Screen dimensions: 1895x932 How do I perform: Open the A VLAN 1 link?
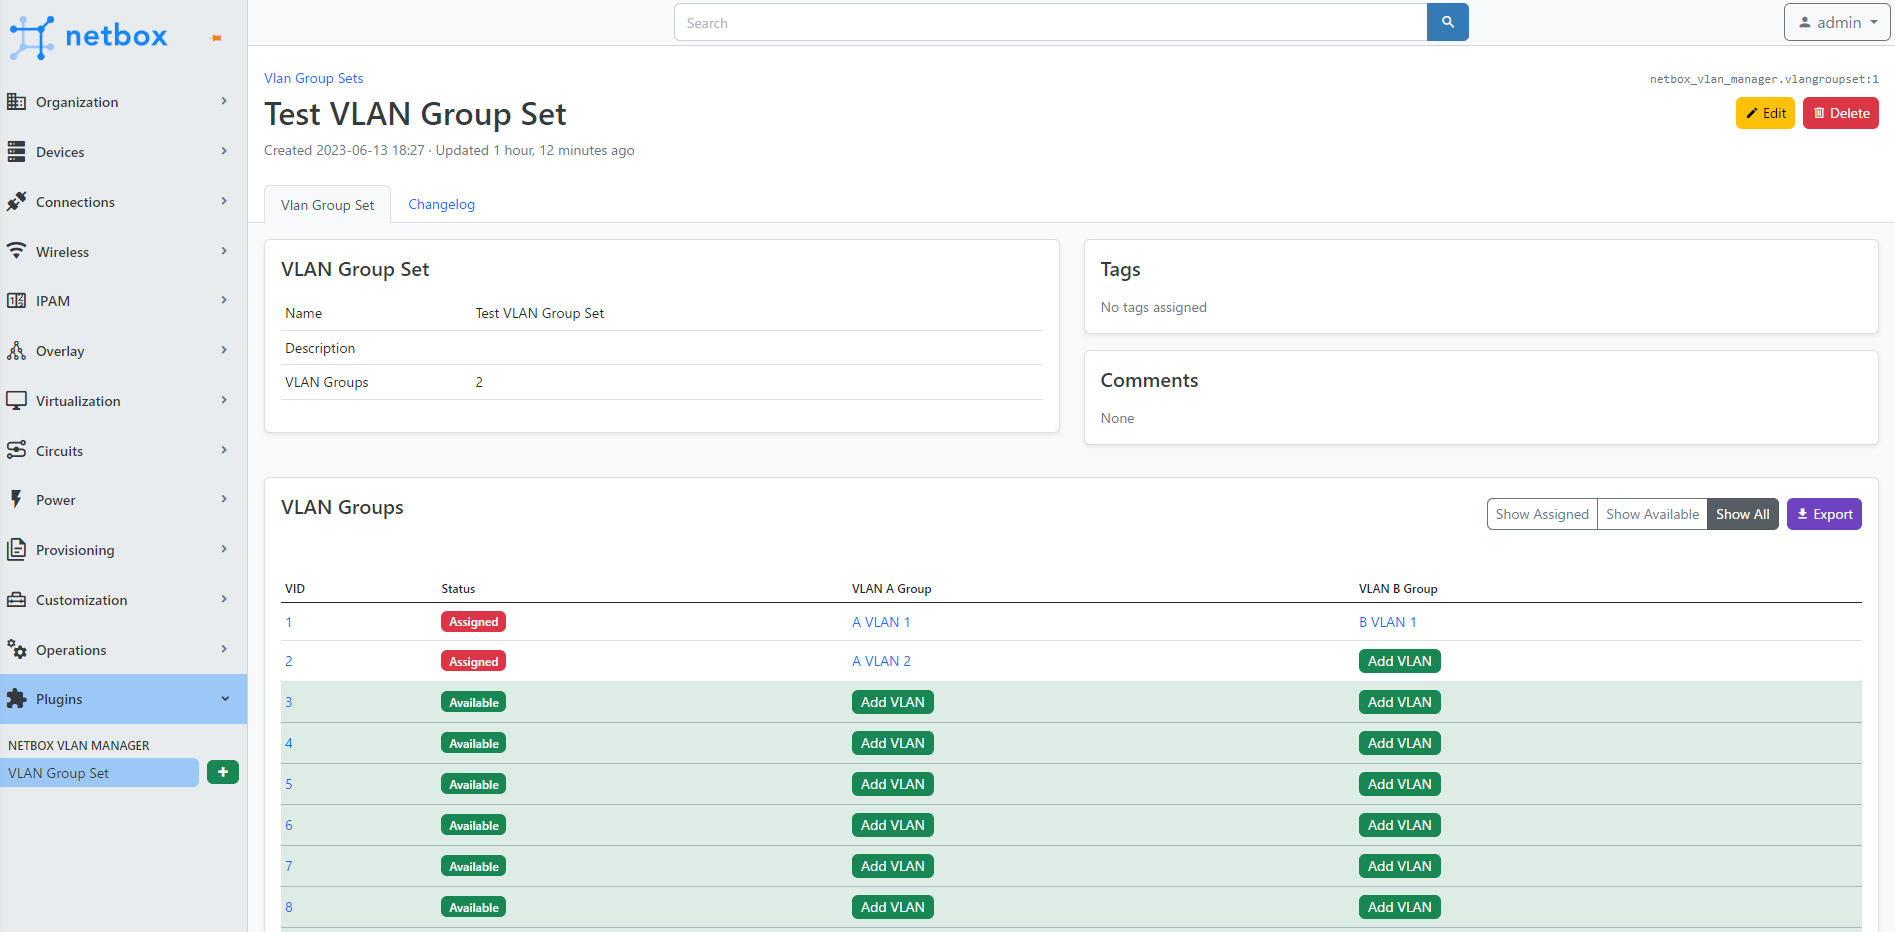pyautogui.click(x=881, y=622)
